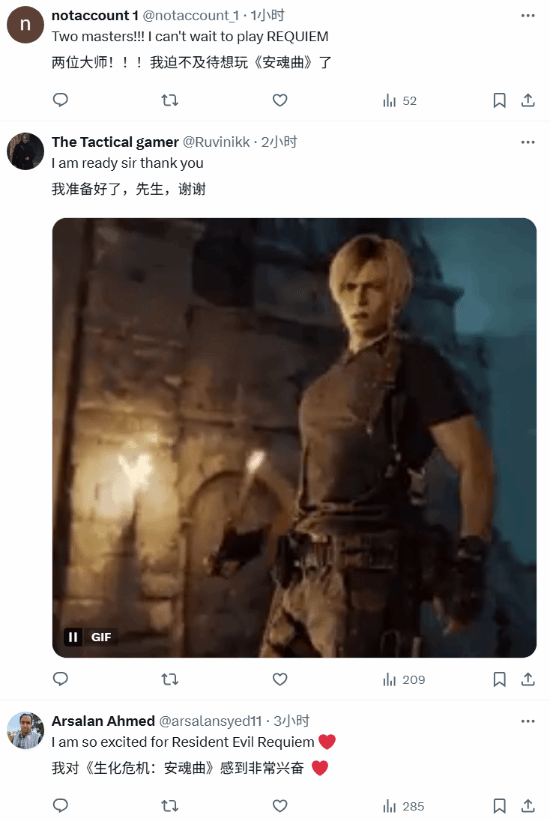550x821 pixels.
Task: Share The Tactical gamer's GIF tweet
Action: pos(528,680)
